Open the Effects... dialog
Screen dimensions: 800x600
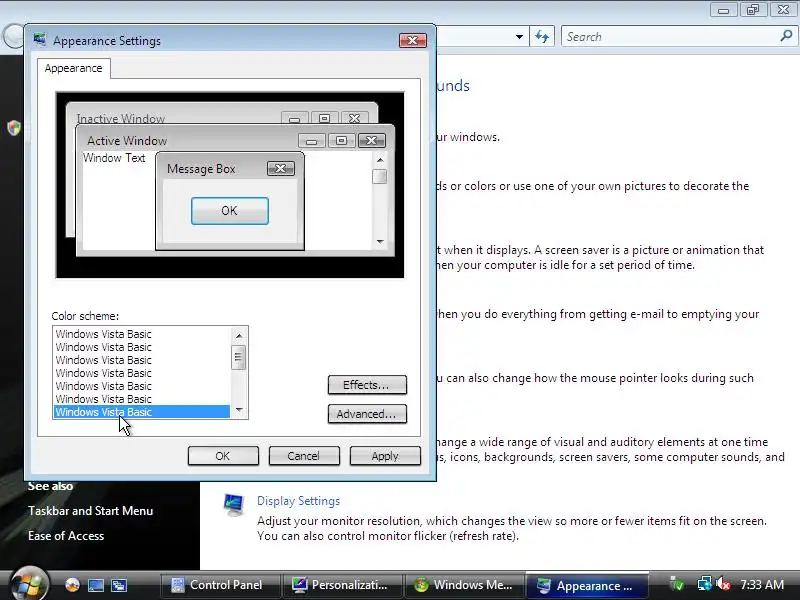pos(367,385)
